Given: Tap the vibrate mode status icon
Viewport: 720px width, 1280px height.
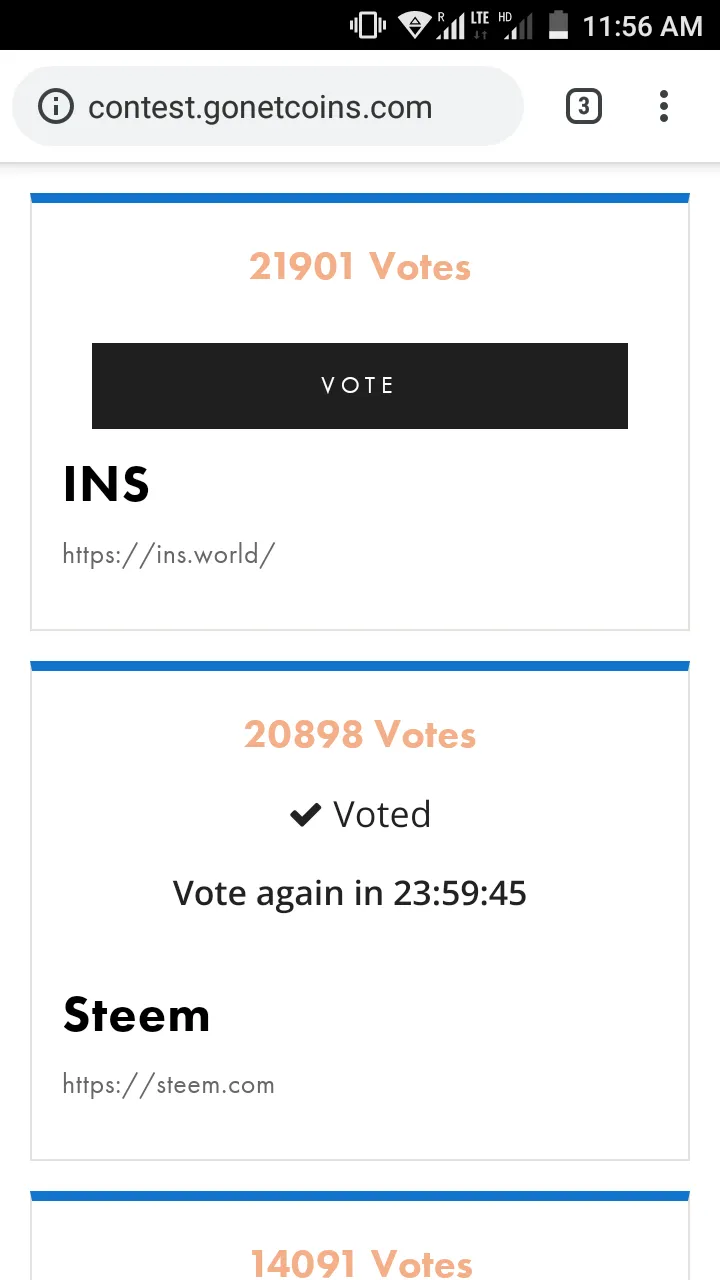Looking at the screenshot, I should click(x=368, y=25).
